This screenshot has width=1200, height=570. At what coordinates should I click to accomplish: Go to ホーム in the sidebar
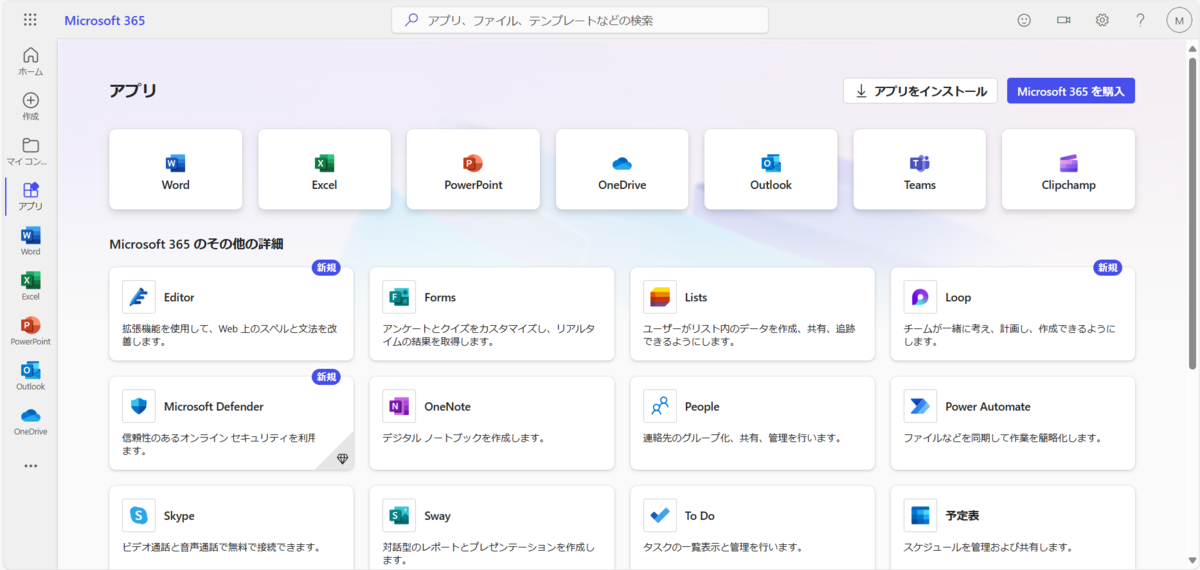(x=30, y=62)
